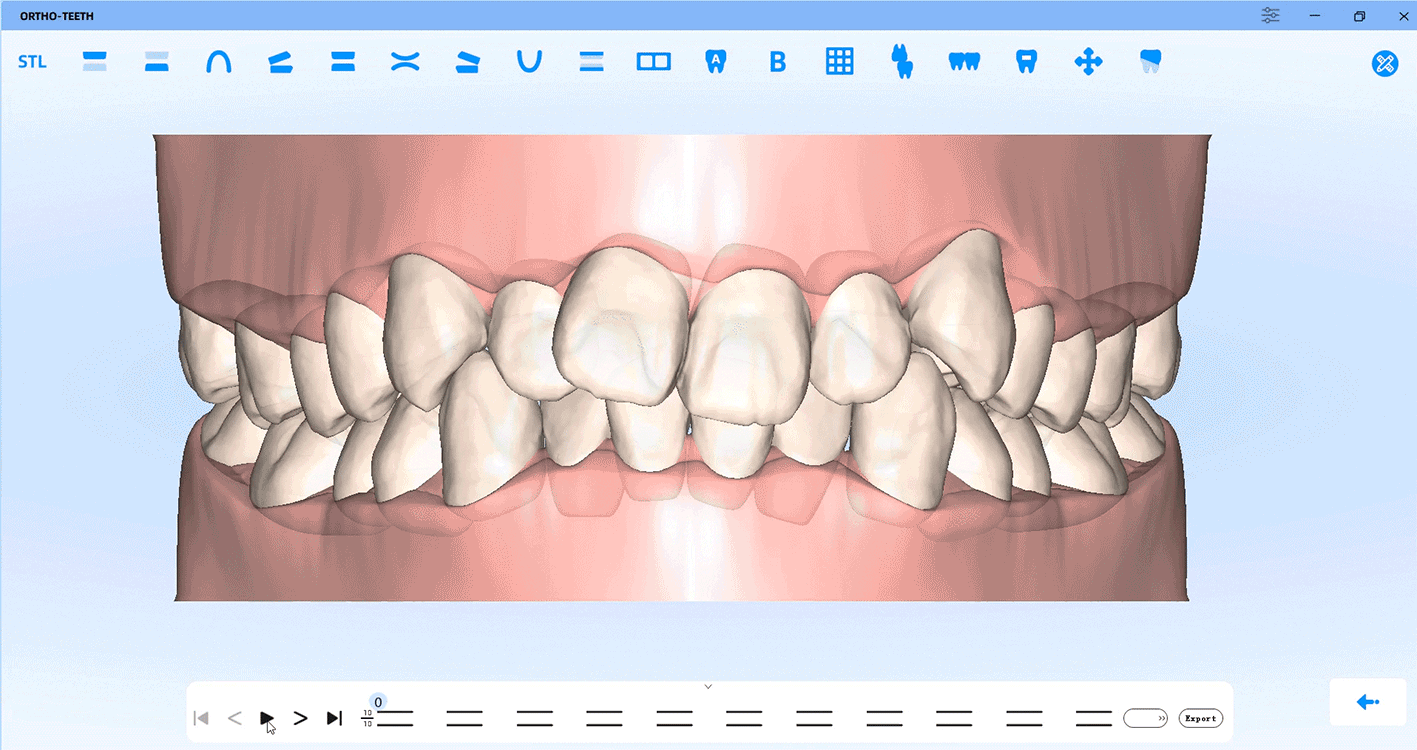Click the bold B icon in toolbar

tap(777, 62)
